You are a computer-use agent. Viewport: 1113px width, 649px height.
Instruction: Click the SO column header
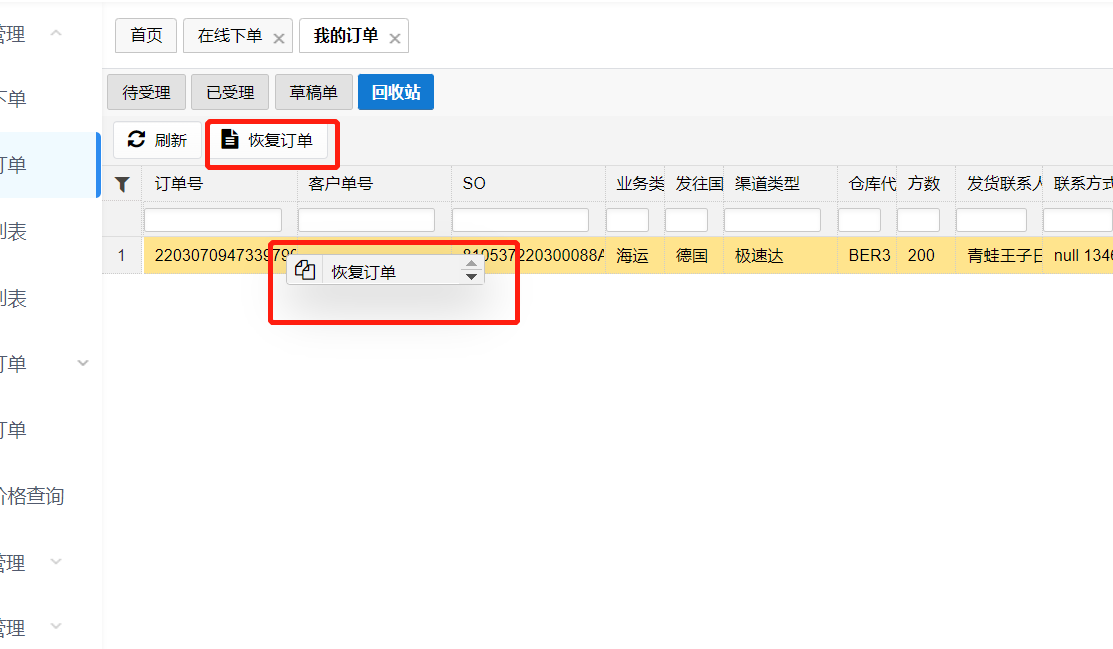pos(527,184)
